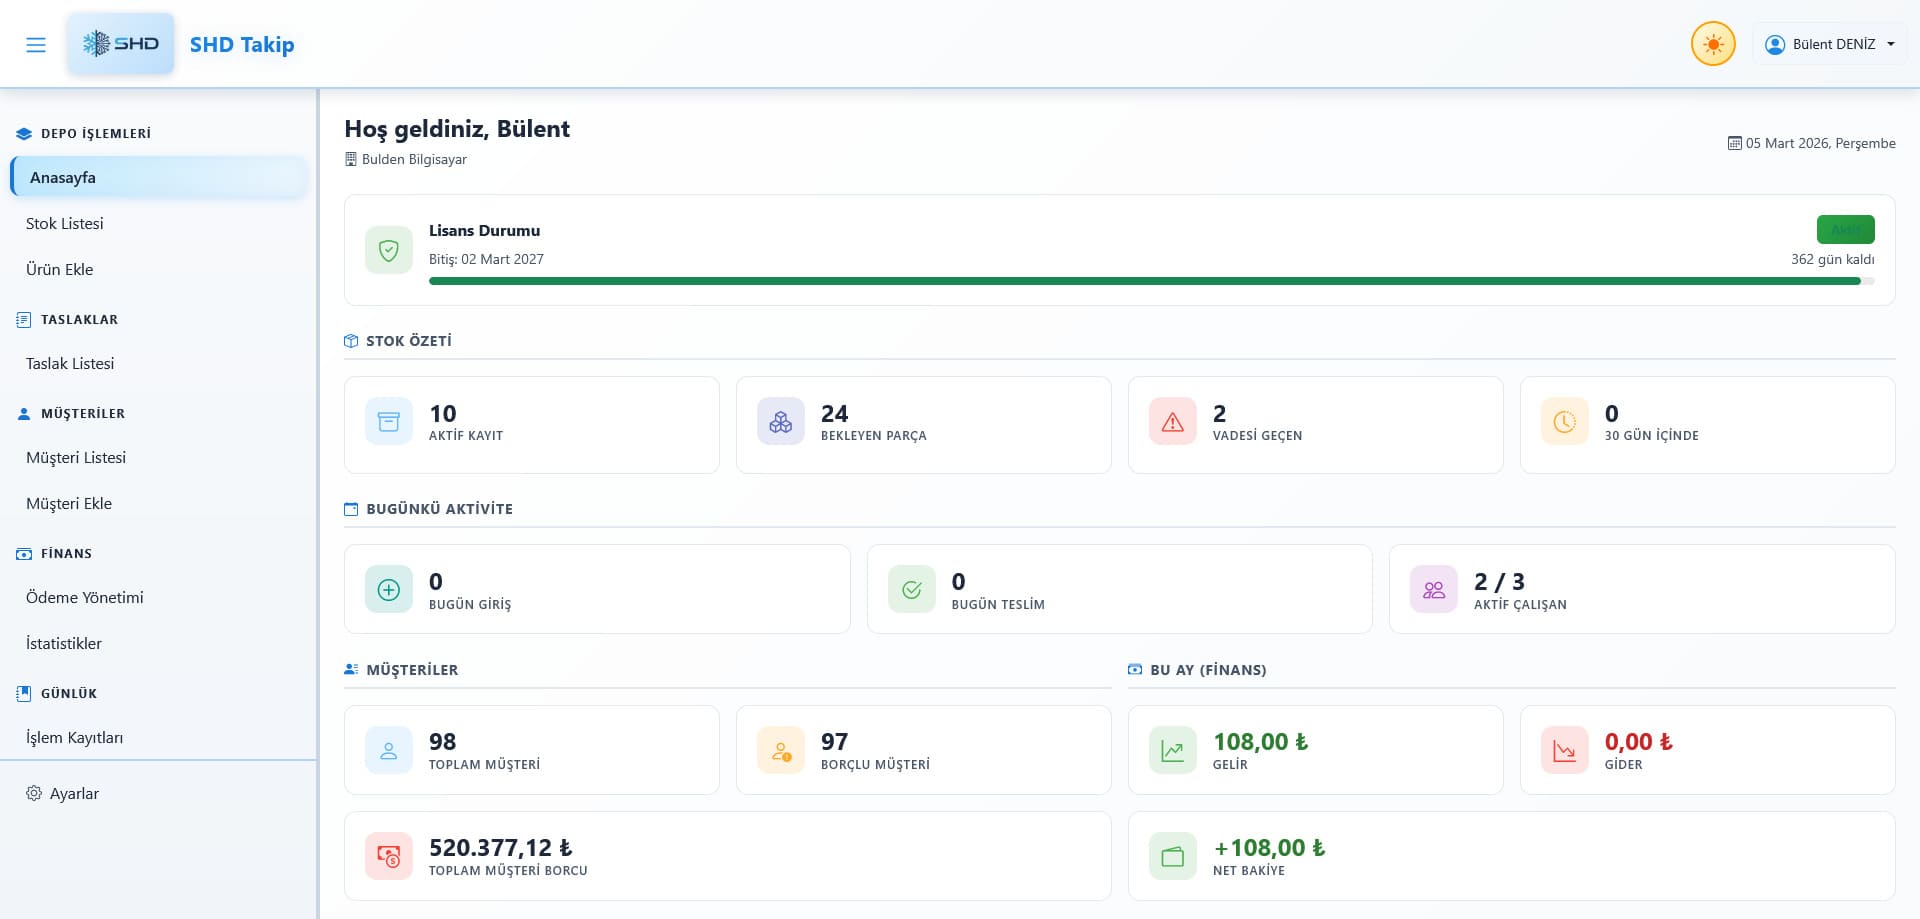The width and height of the screenshot is (1920, 919).
Task: Open the Toplam Müşteri Borcu card
Action: pos(727,856)
